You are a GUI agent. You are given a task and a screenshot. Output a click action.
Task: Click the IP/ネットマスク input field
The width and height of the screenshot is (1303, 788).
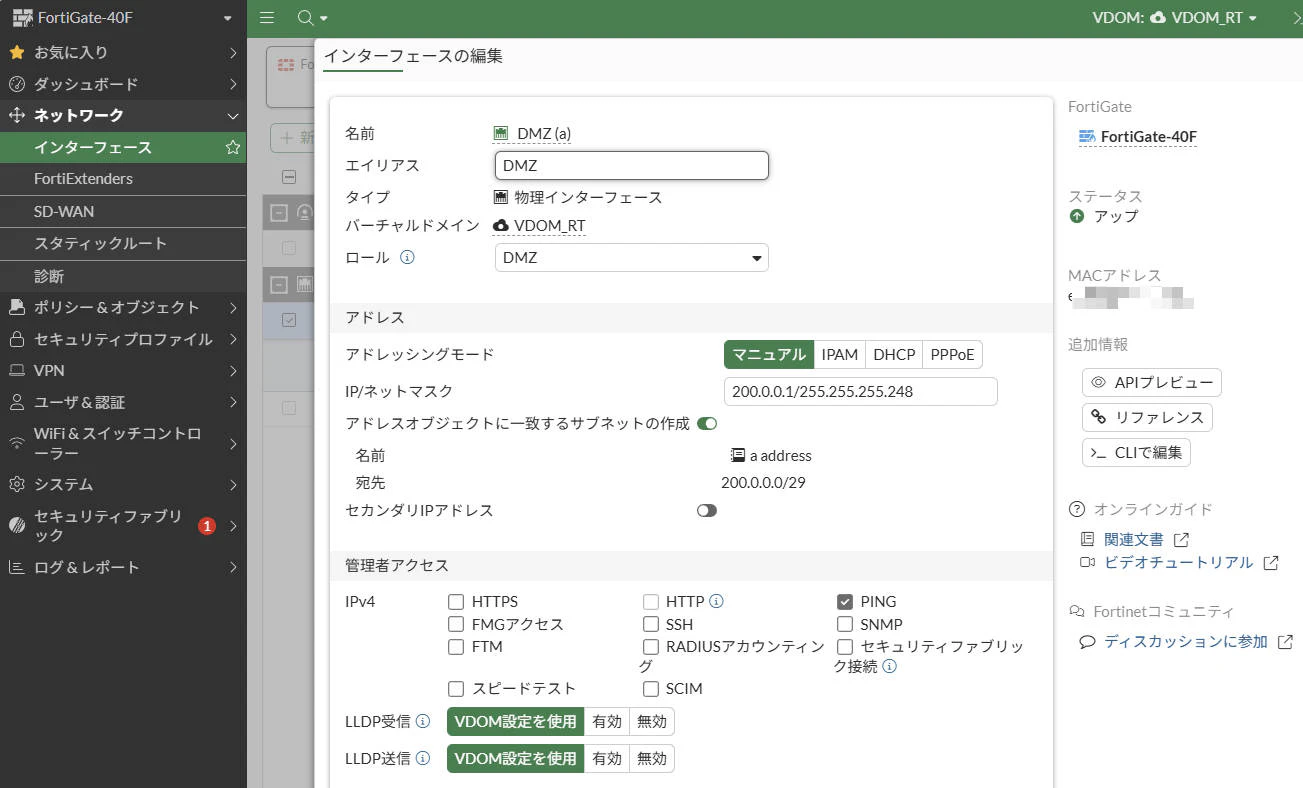tap(861, 391)
